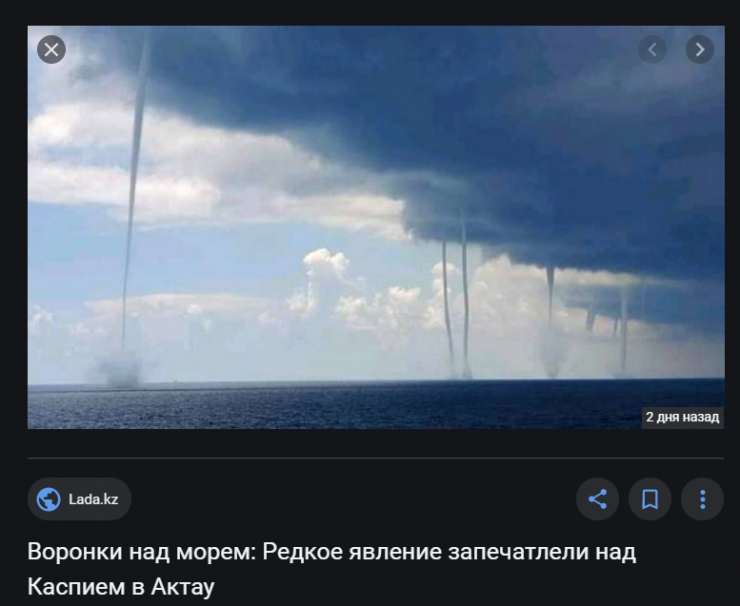This screenshot has width=740, height=606.
Task: Open article titled Воронки над морем
Action: [331, 569]
